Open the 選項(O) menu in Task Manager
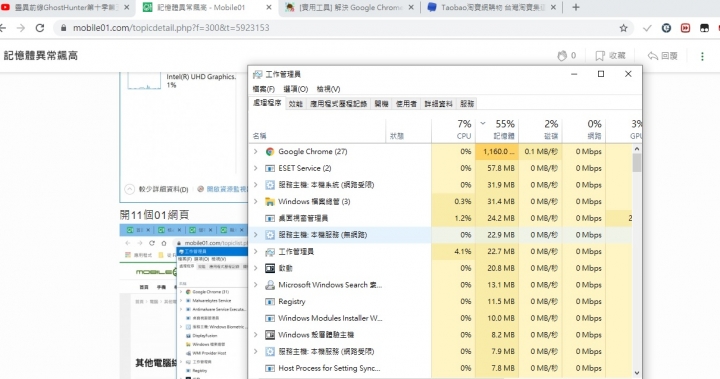720x379 pixels. click(x=296, y=89)
